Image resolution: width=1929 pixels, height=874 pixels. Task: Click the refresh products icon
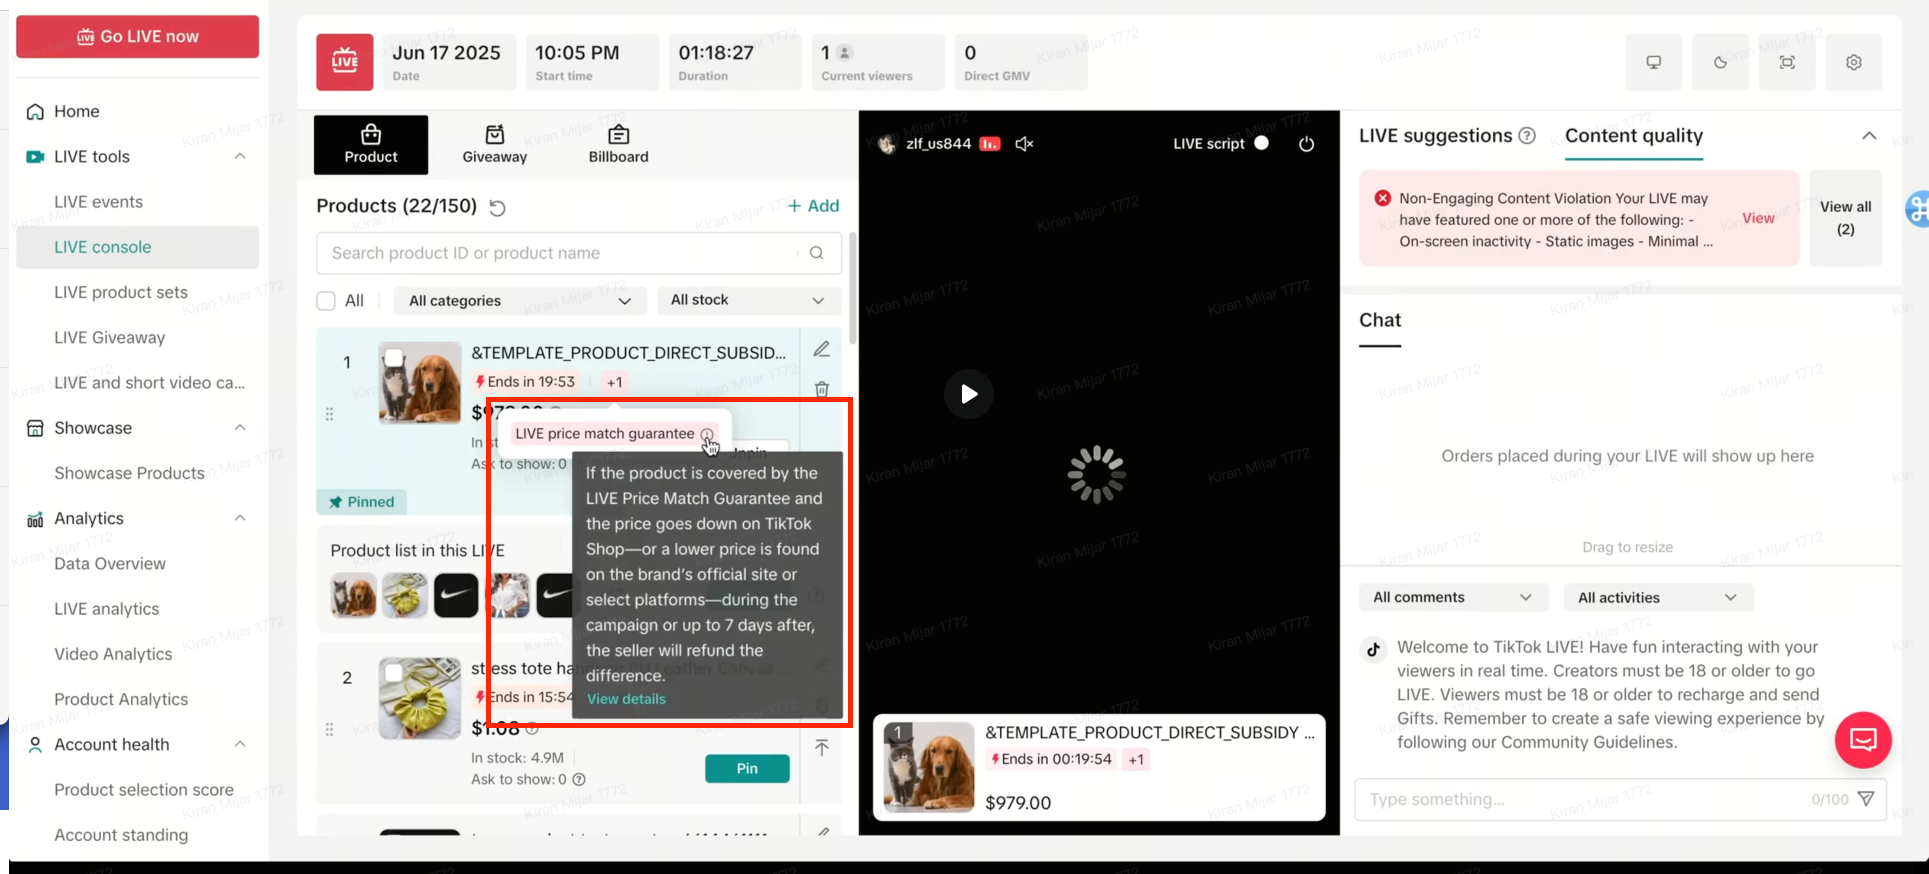497,207
